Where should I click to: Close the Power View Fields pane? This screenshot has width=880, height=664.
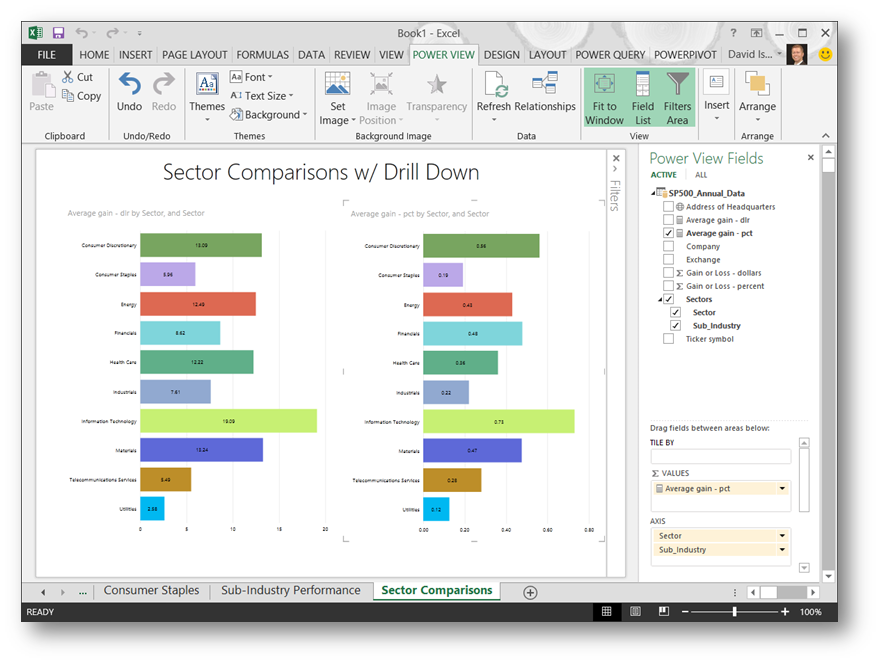click(x=810, y=158)
